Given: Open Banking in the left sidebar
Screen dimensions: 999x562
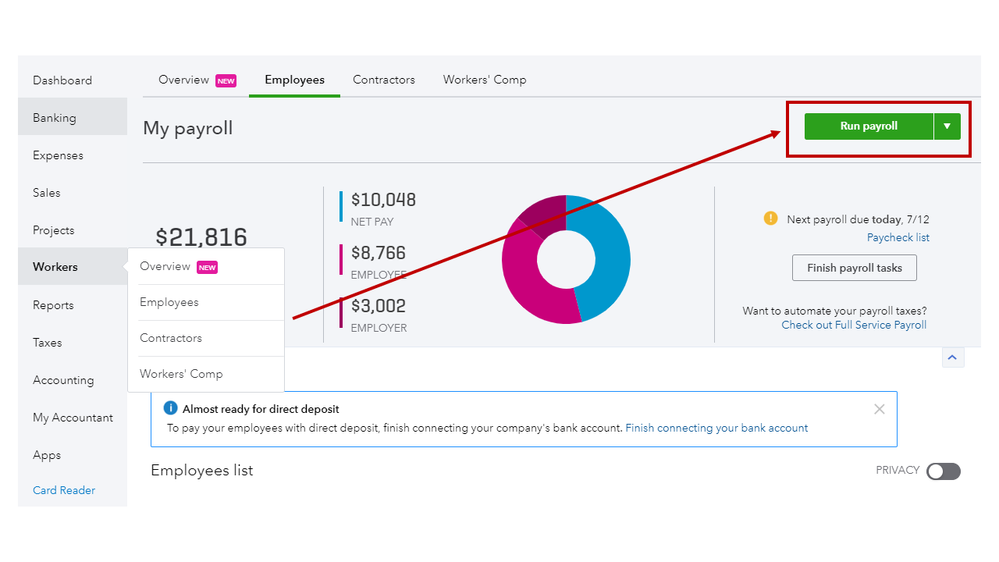Looking at the screenshot, I should [54, 118].
